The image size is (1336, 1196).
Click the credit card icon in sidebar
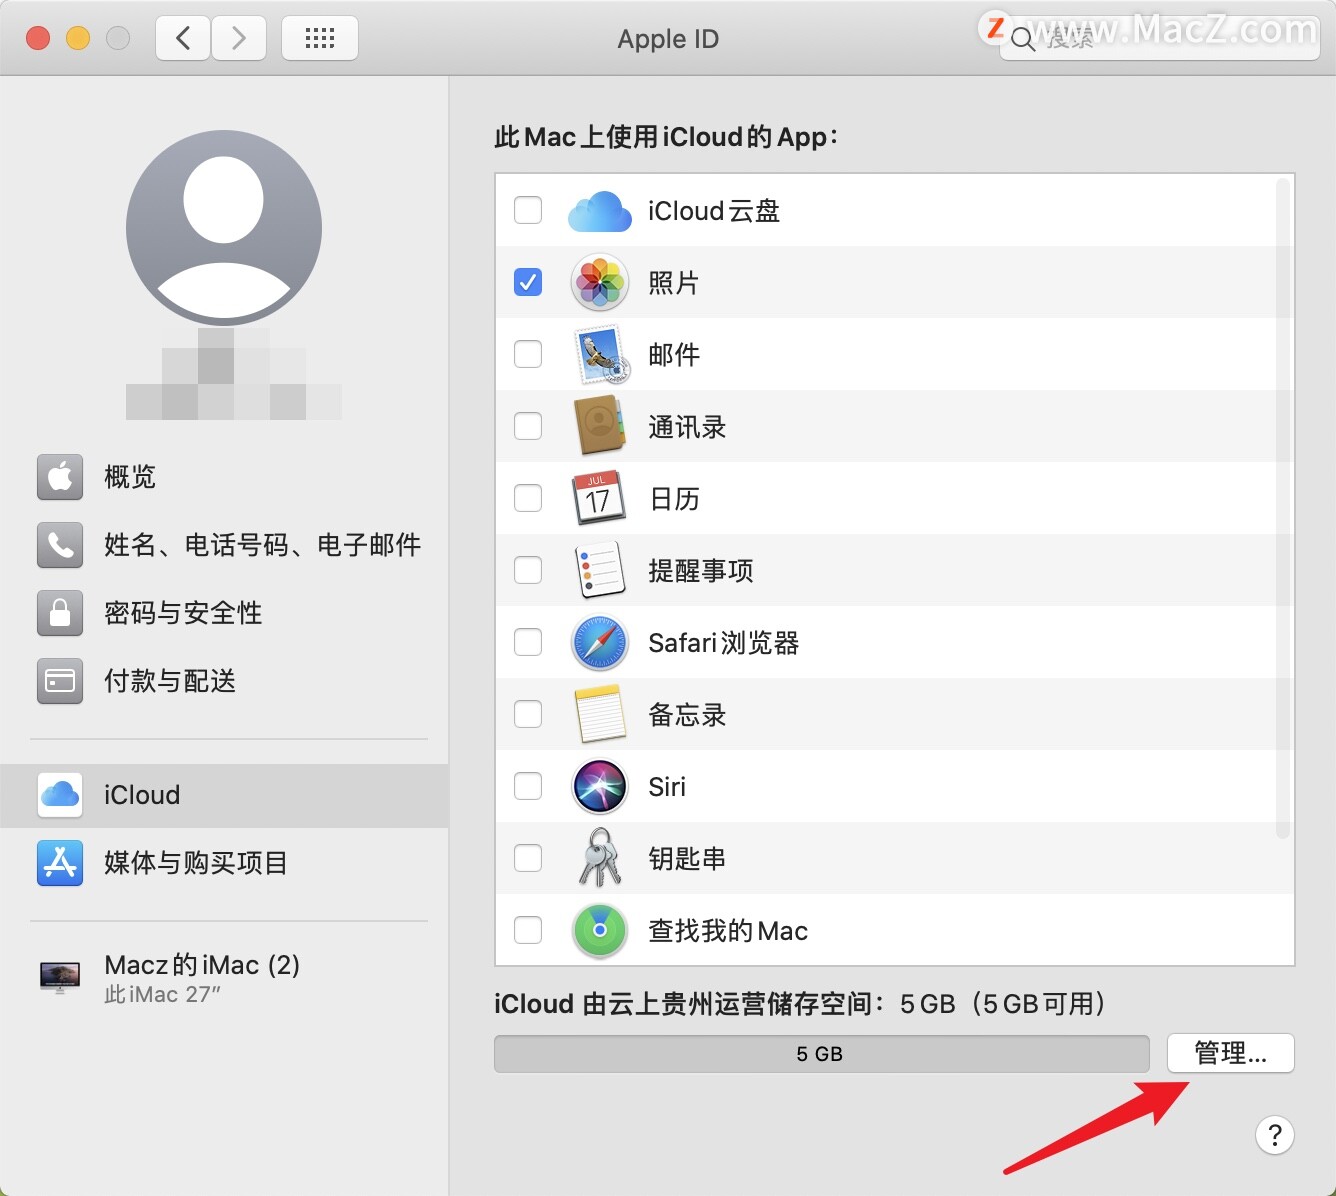[x=60, y=681]
